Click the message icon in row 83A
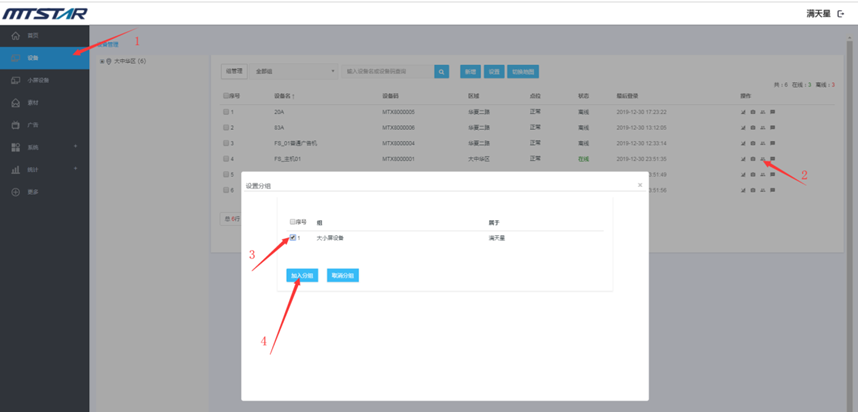This screenshot has width=858, height=412. pyautogui.click(x=773, y=128)
